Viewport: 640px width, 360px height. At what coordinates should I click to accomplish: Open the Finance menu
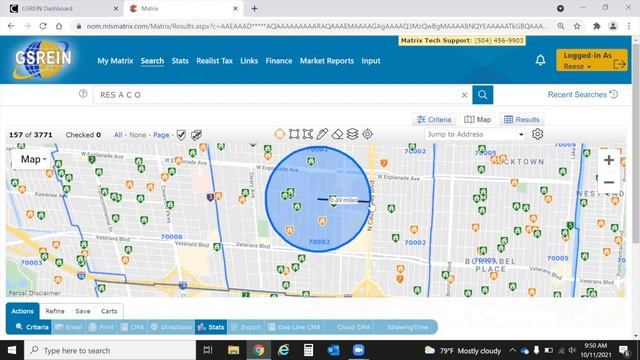coord(279,61)
